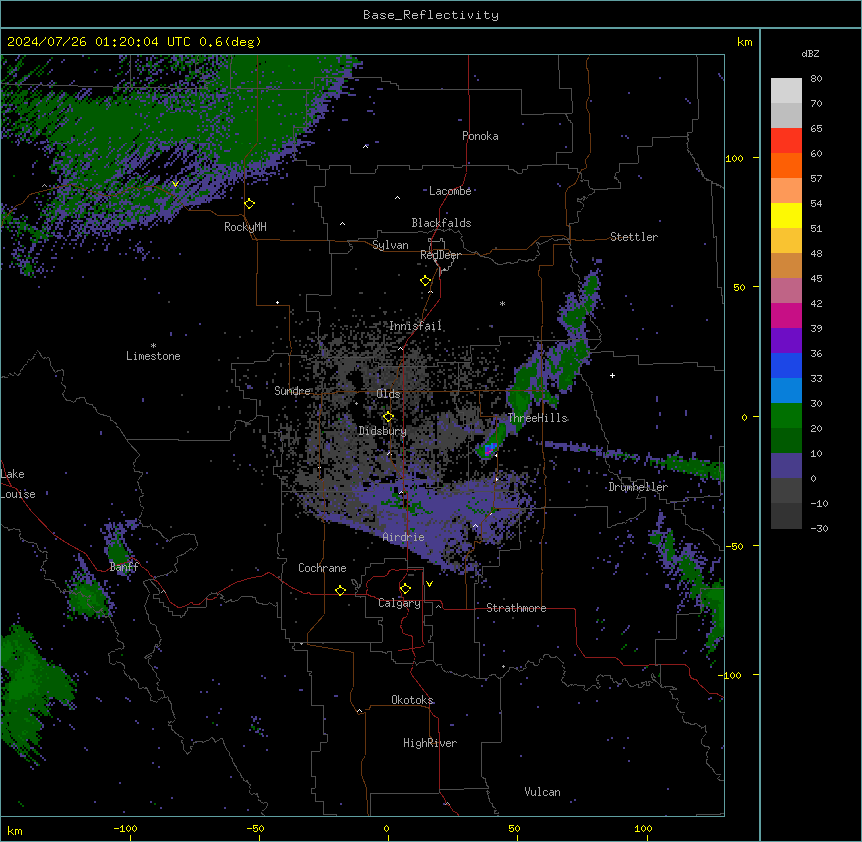Click the Blackfalds city label

pos(441,223)
